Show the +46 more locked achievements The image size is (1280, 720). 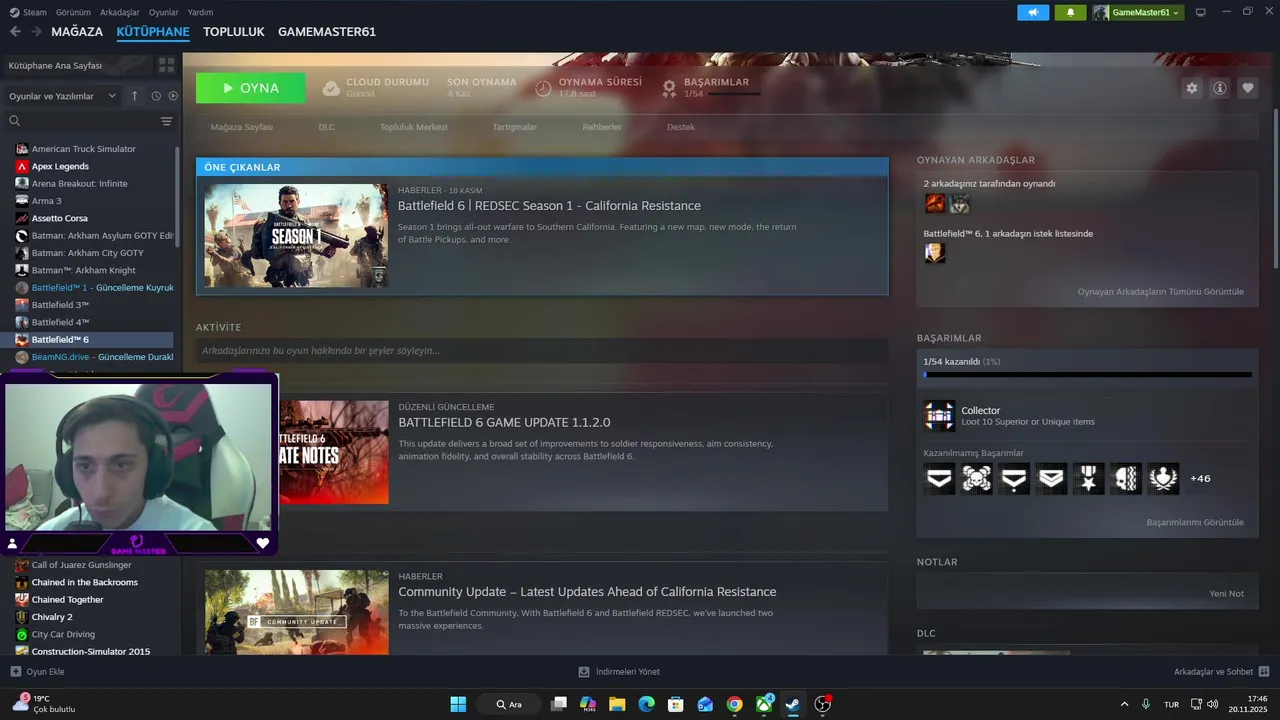click(1200, 479)
